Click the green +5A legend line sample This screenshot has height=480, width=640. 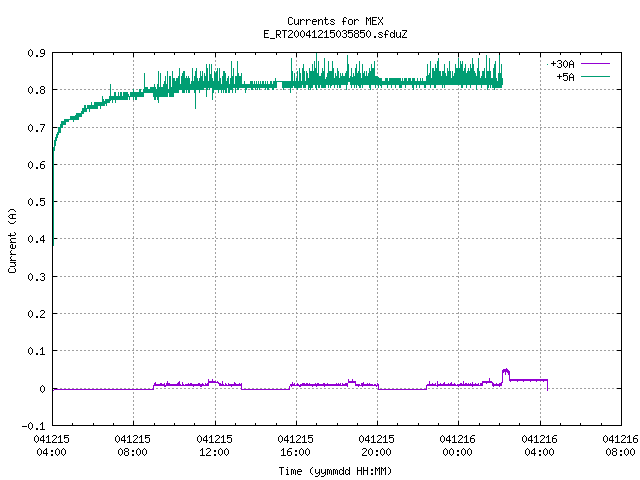click(595, 76)
